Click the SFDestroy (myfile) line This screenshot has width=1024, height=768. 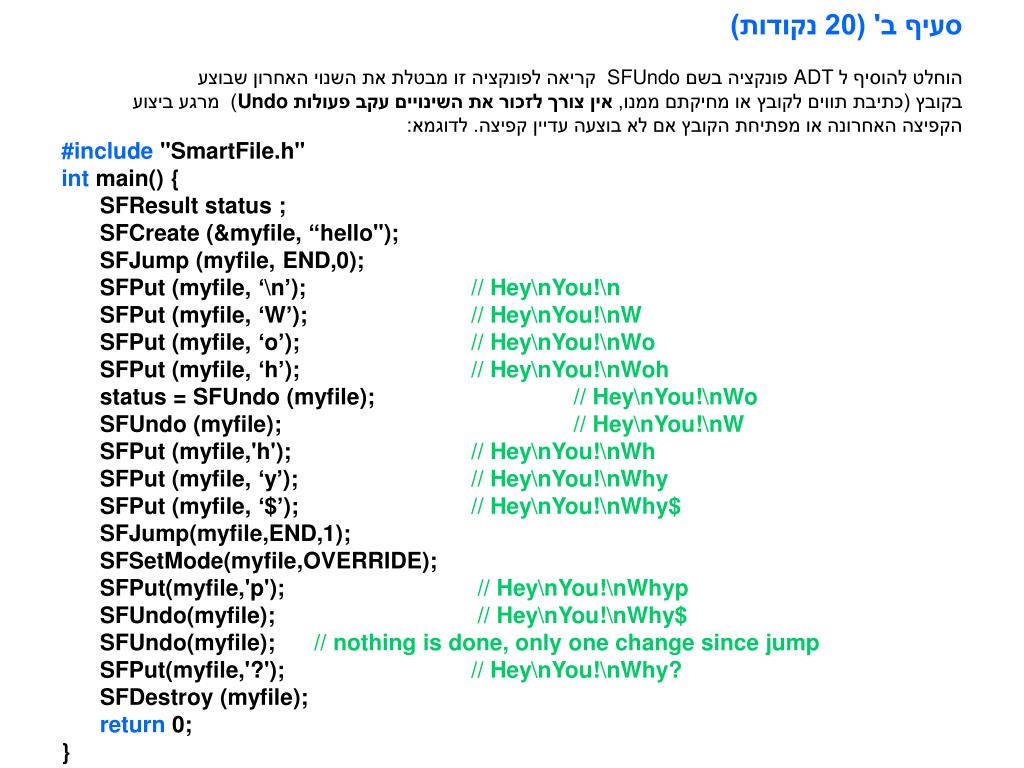point(204,698)
